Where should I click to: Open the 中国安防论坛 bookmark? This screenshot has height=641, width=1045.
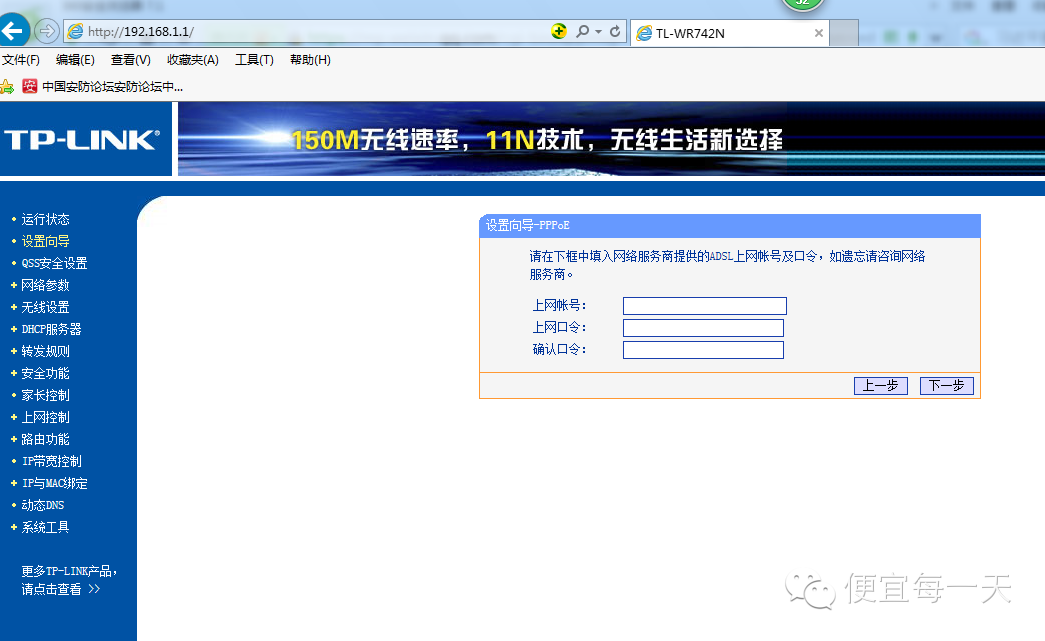pos(103,87)
